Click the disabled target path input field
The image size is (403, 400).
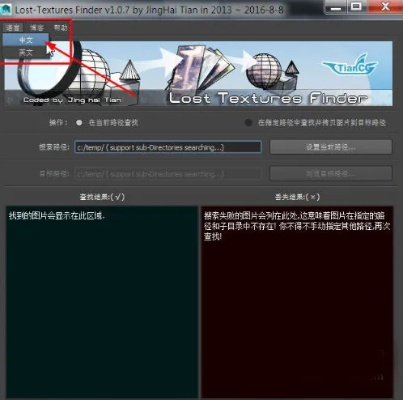(168, 174)
